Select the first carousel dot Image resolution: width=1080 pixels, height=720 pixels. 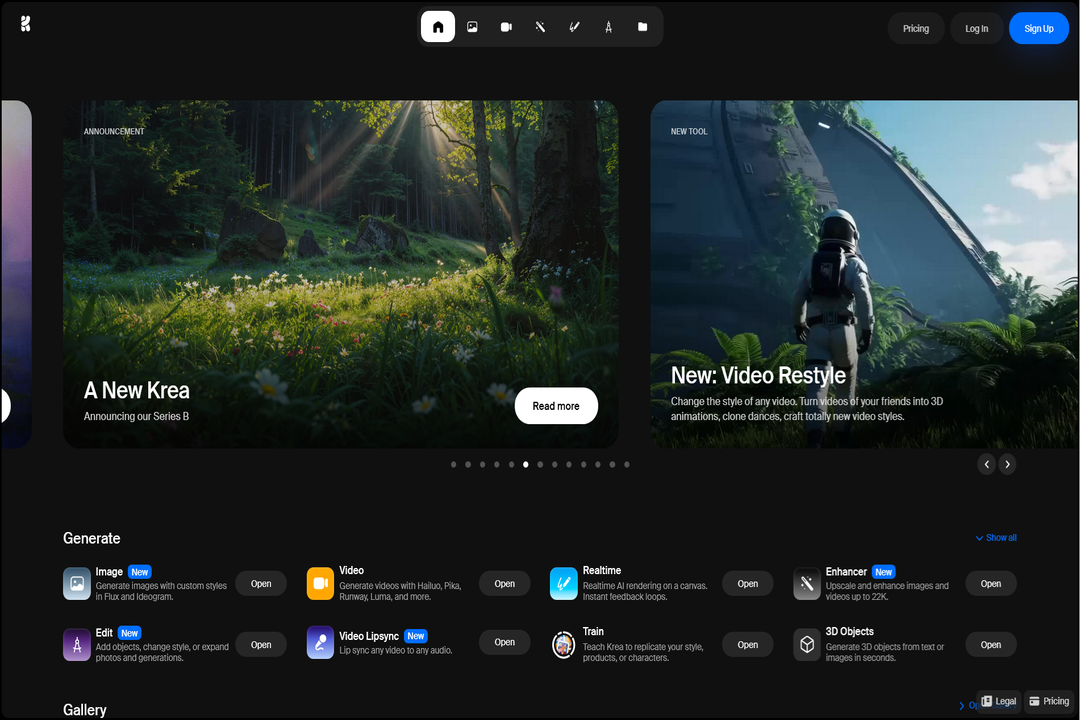(453, 464)
